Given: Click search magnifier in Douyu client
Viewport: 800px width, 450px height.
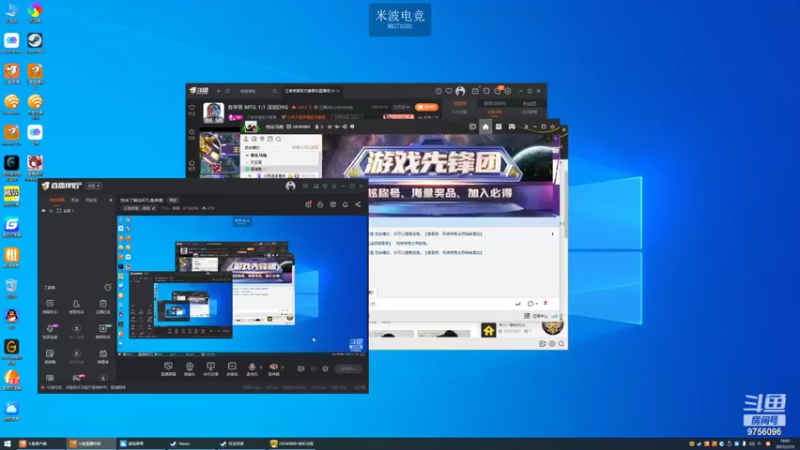Looking at the screenshot, I should coord(274,91).
